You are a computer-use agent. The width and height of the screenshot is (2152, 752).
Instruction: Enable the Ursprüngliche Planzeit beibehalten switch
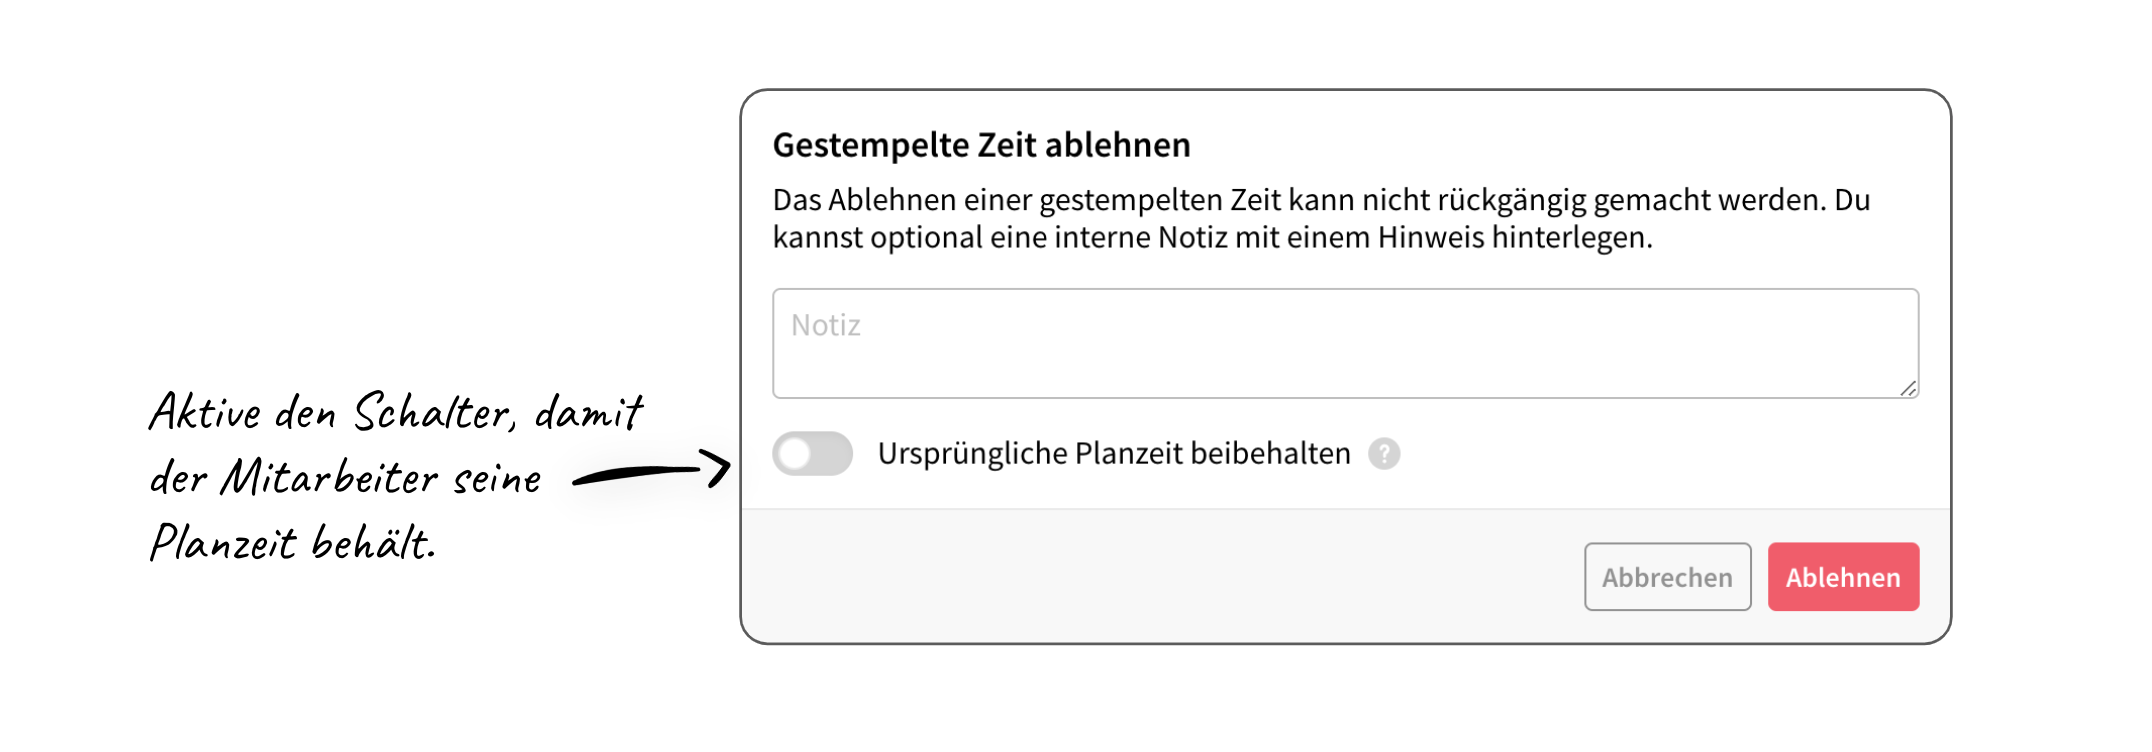pos(812,454)
